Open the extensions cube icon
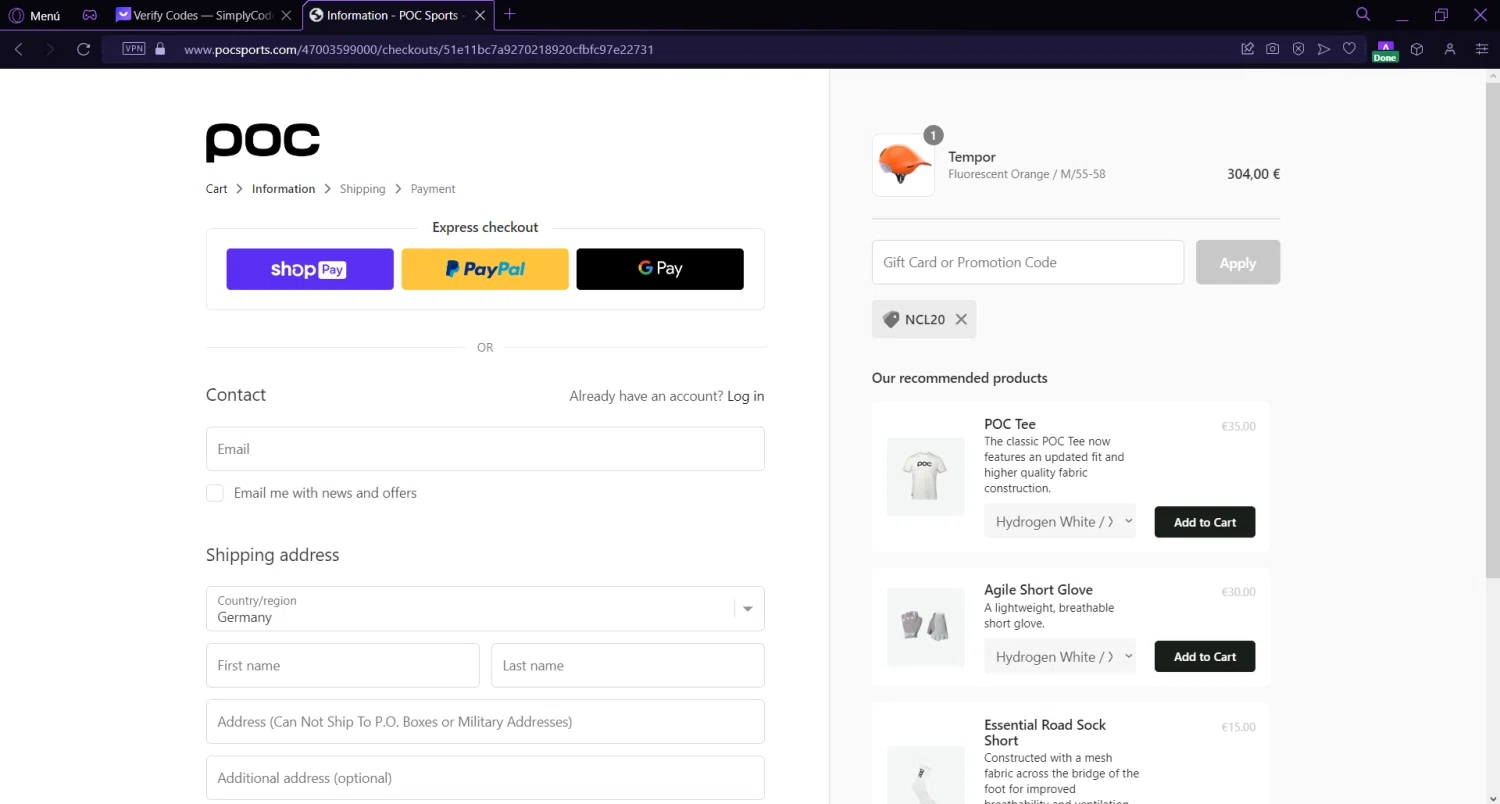The width and height of the screenshot is (1500, 804). [1417, 49]
